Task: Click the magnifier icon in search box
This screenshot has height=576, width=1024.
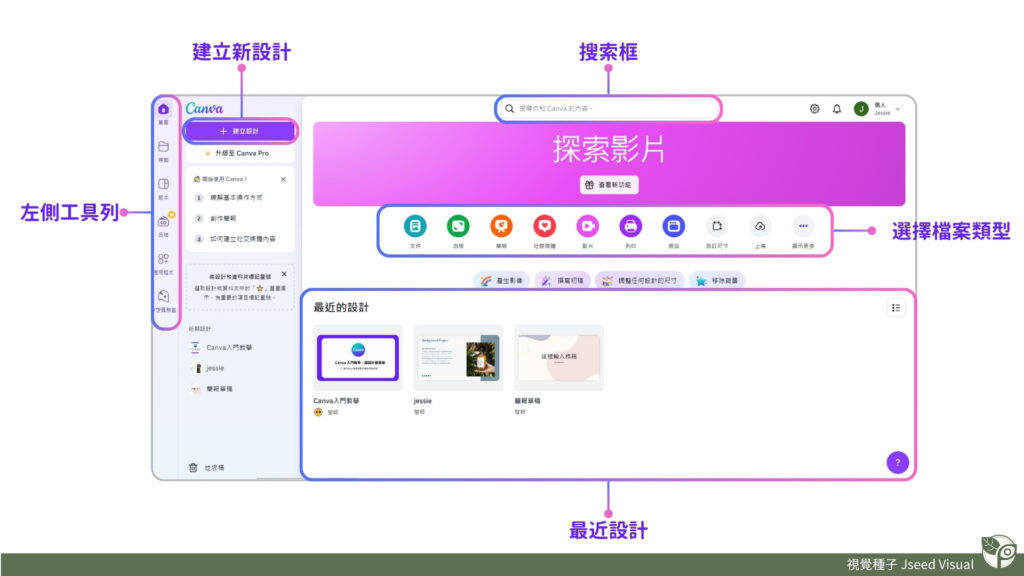Action: (509, 109)
